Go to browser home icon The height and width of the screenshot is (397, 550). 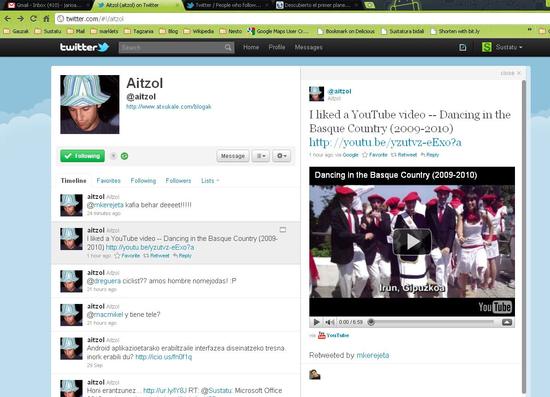pos(46,19)
